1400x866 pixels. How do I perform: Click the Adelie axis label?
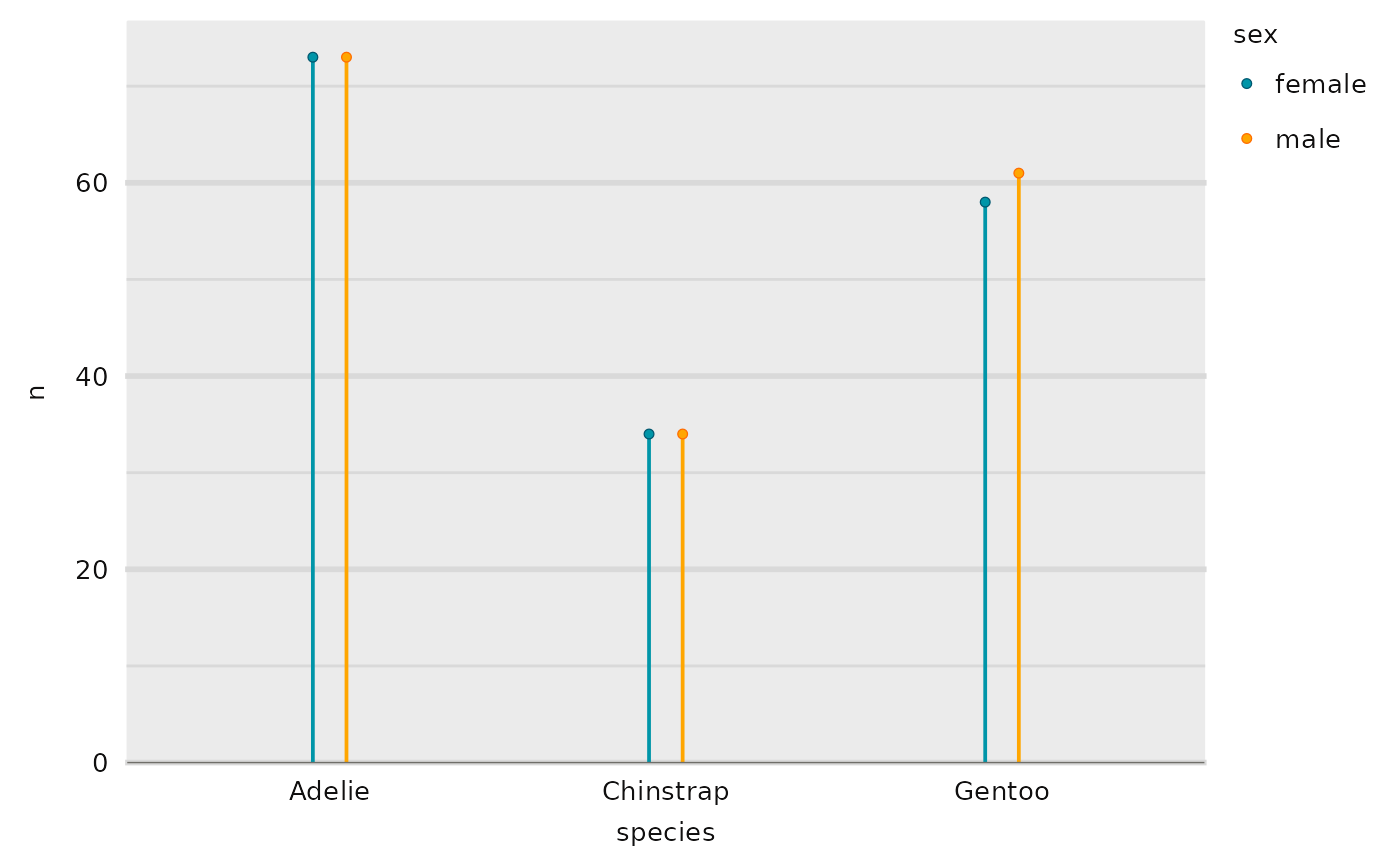329,792
